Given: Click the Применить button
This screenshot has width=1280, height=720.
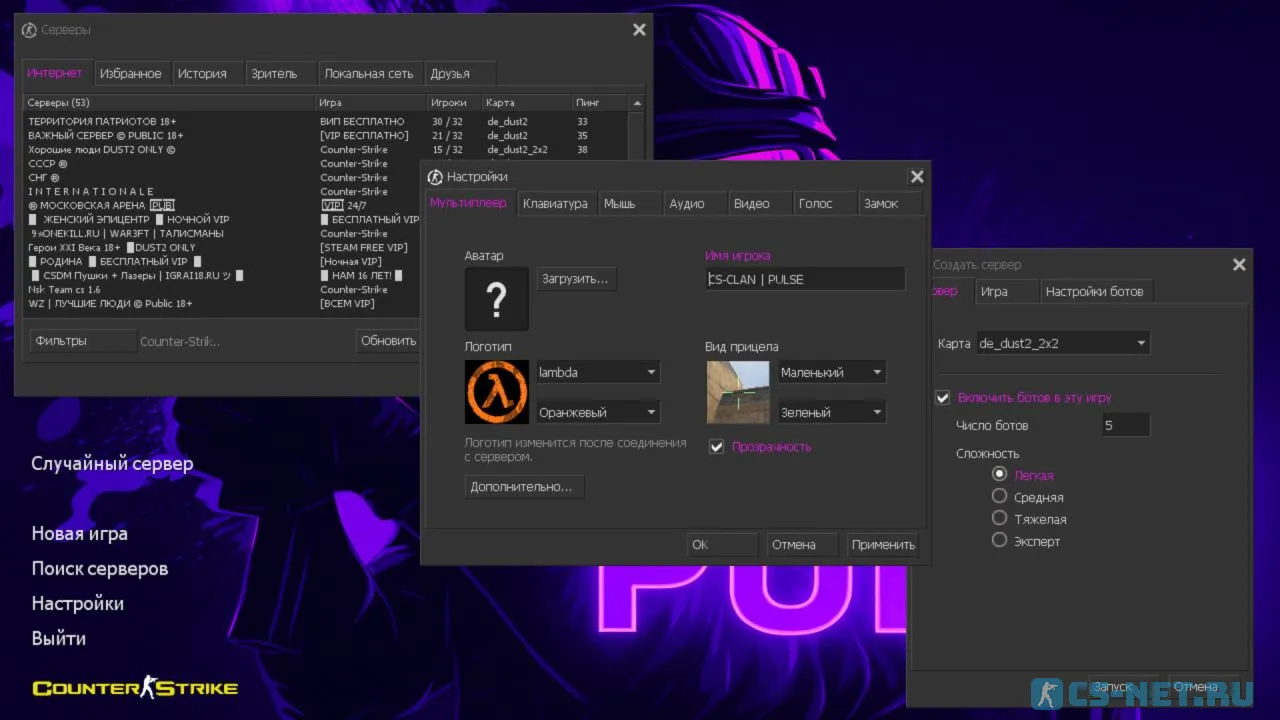Looking at the screenshot, I should [x=883, y=545].
